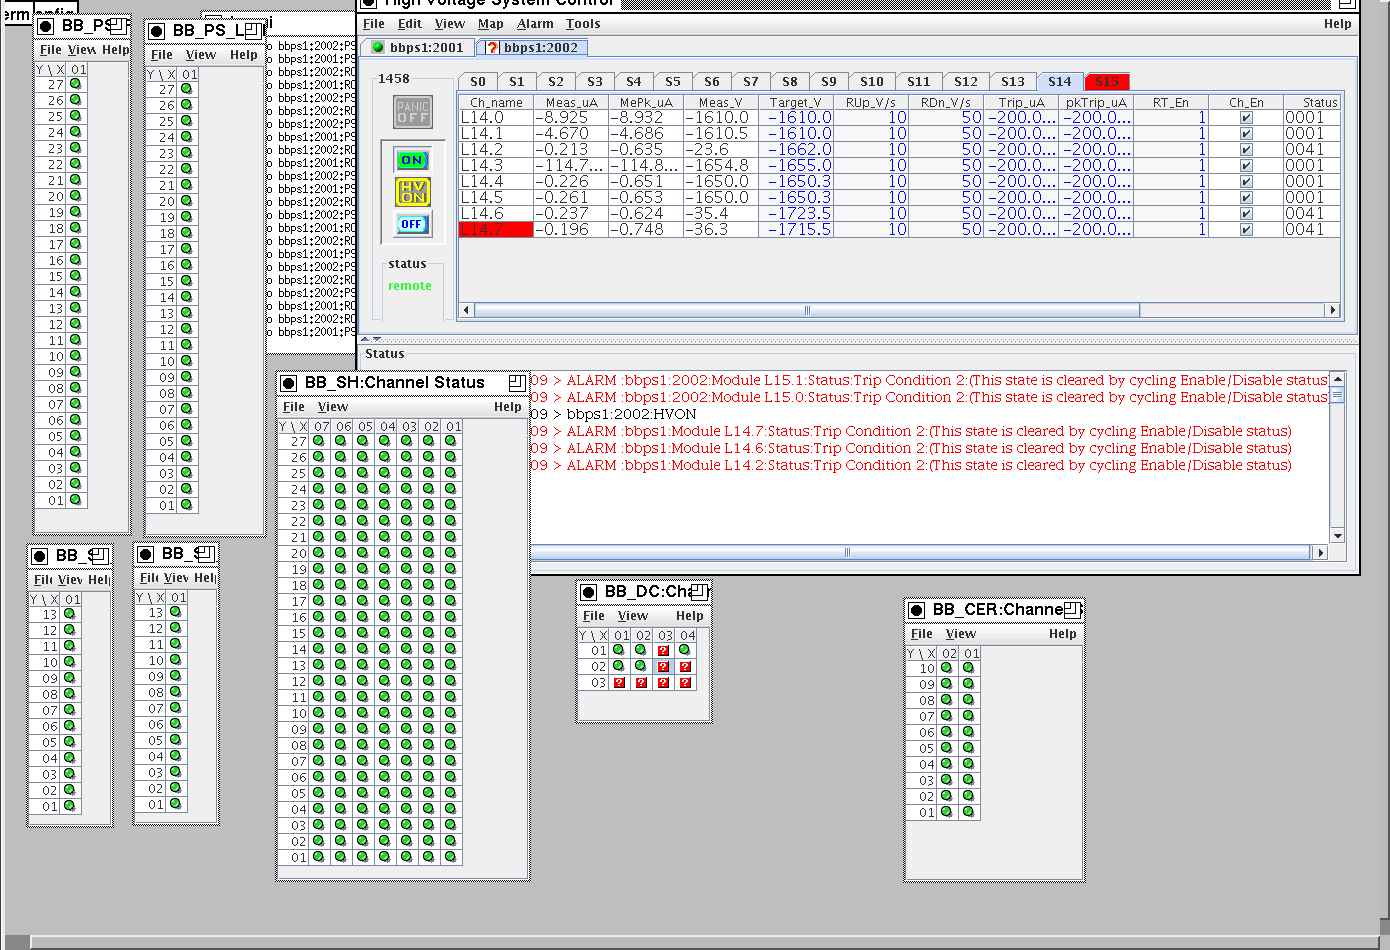The width and height of the screenshot is (1390, 950).
Task: Click the yellow HV ON icon
Action: point(412,192)
